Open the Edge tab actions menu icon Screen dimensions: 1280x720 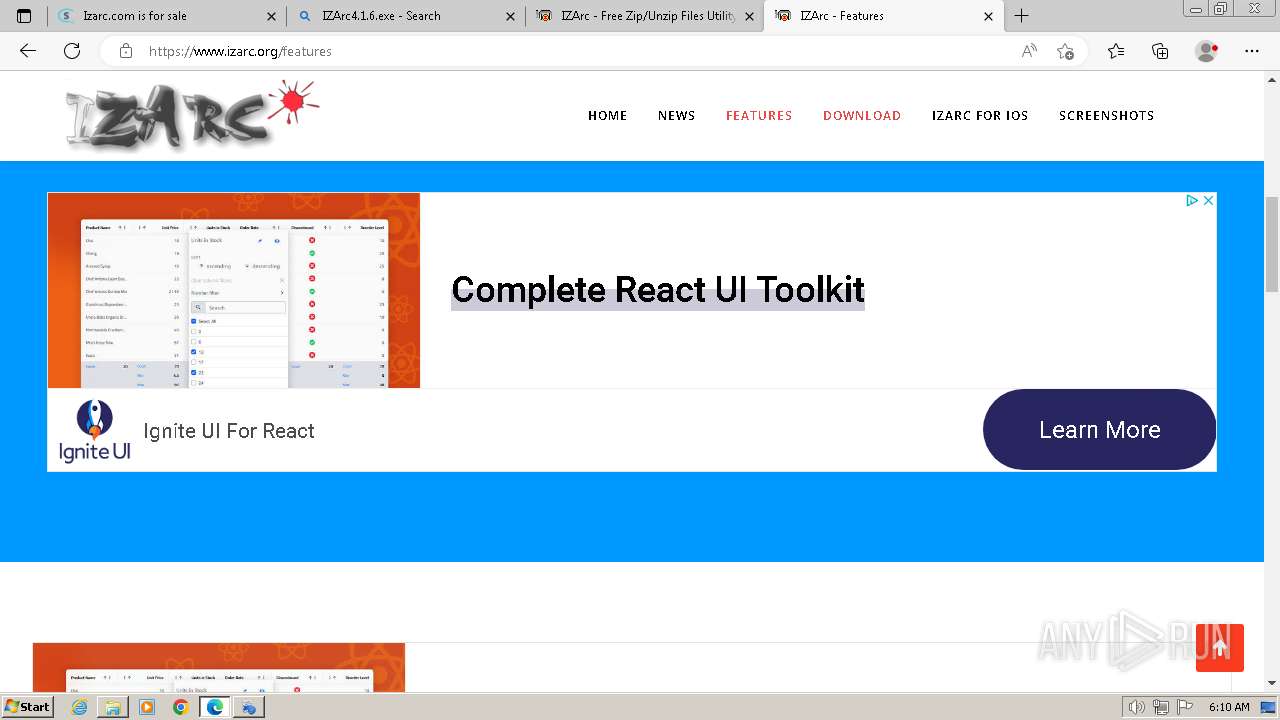tap(24, 16)
